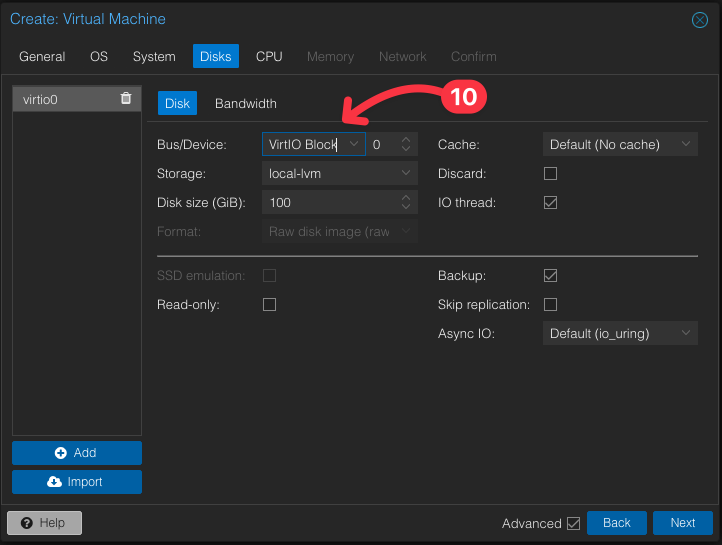The width and height of the screenshot is (722, 545).
Task: Enable Skip replication checkbox
Action: point(550,304)
